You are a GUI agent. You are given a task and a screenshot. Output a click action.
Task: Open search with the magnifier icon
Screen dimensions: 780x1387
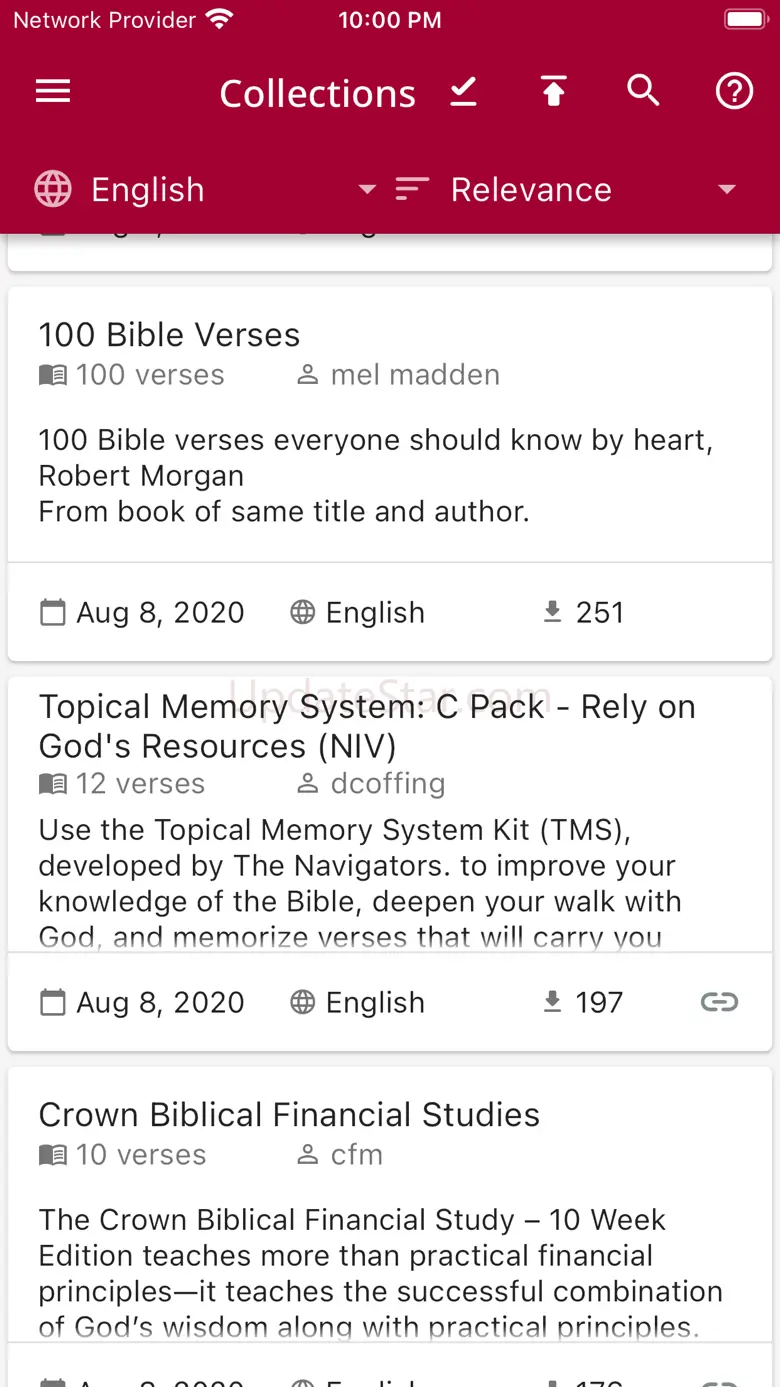coord(643,92)
